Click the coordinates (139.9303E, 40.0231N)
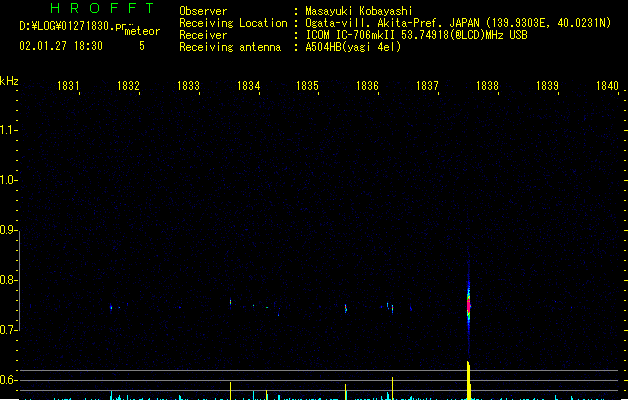The height and width of the screenshot is (400, 629). coord(548,23)
